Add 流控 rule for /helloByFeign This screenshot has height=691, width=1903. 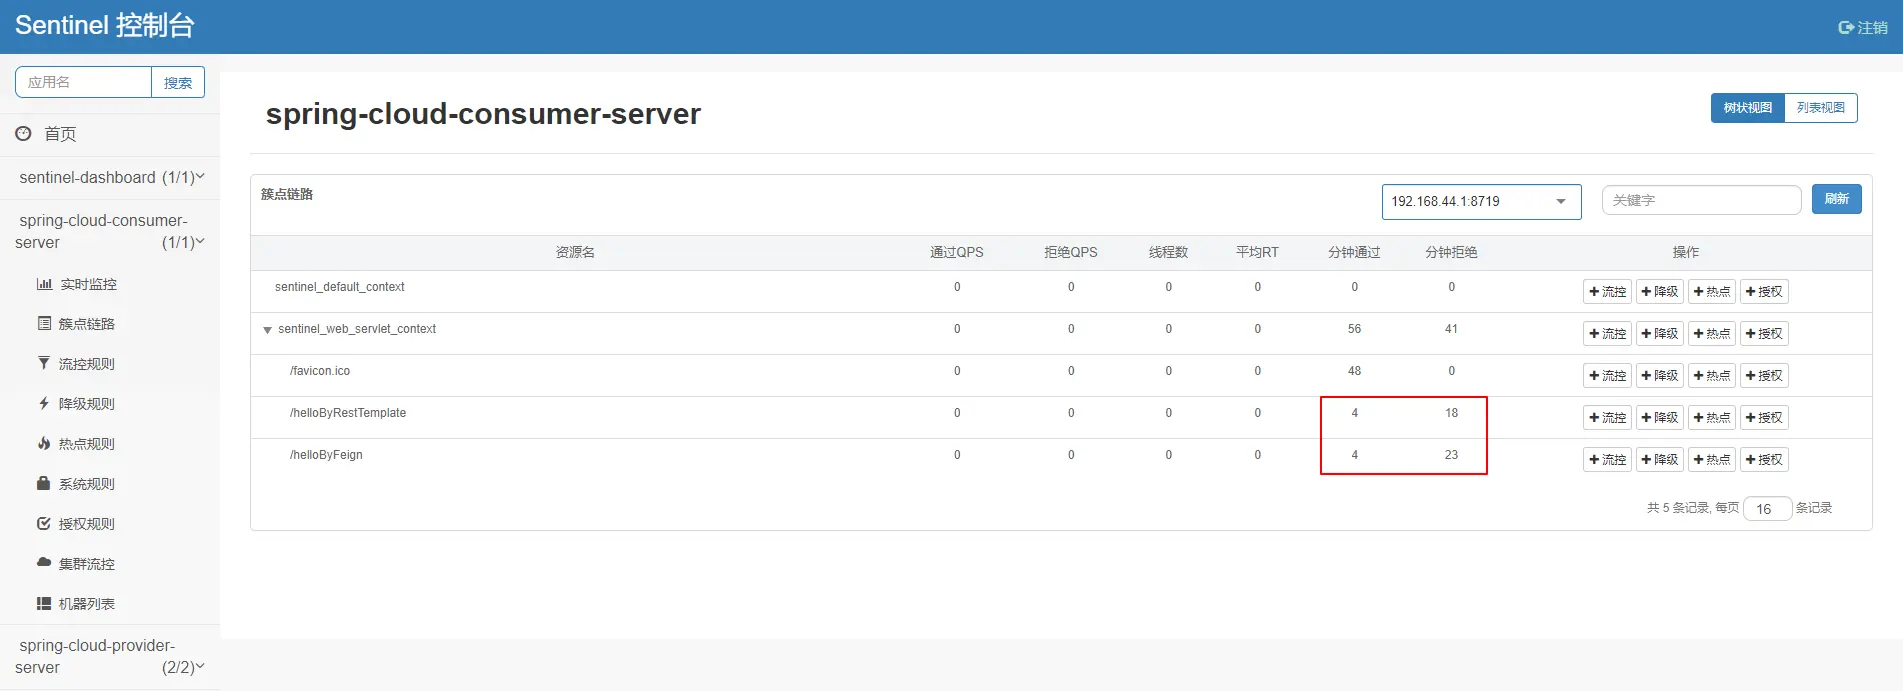1607,460
